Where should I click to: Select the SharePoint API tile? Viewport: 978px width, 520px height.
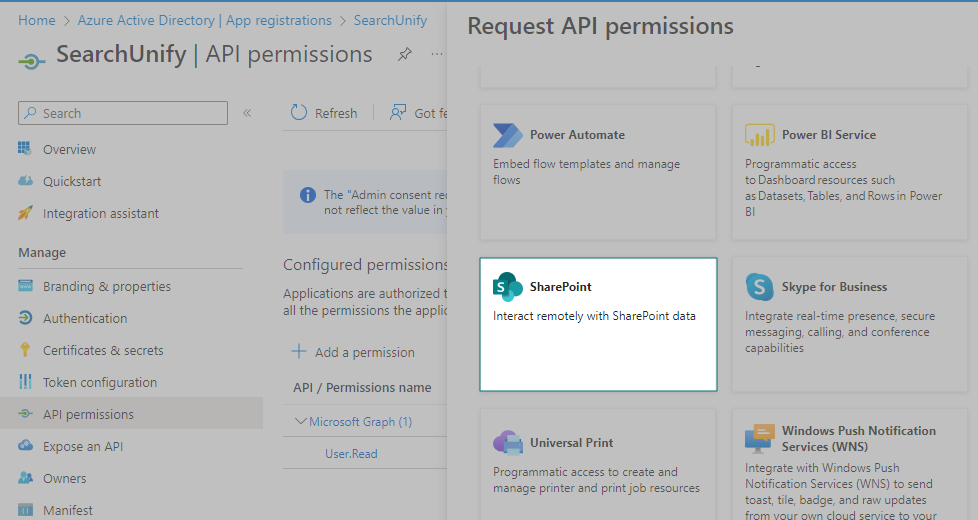598,324
